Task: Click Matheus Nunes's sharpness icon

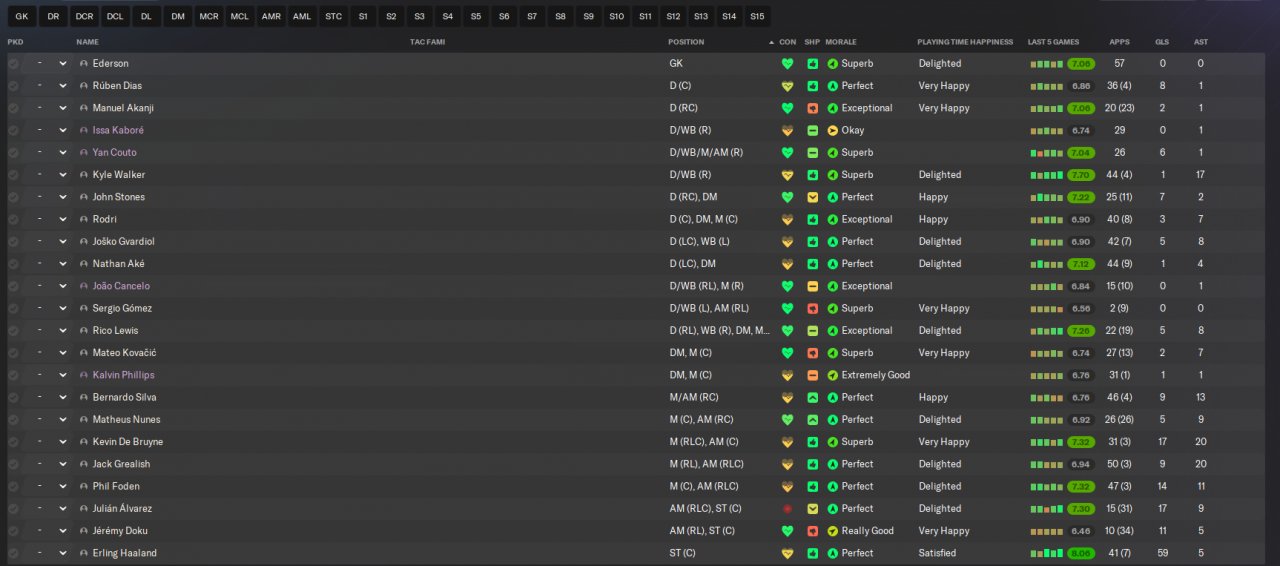Action: (x=813, y=419)
